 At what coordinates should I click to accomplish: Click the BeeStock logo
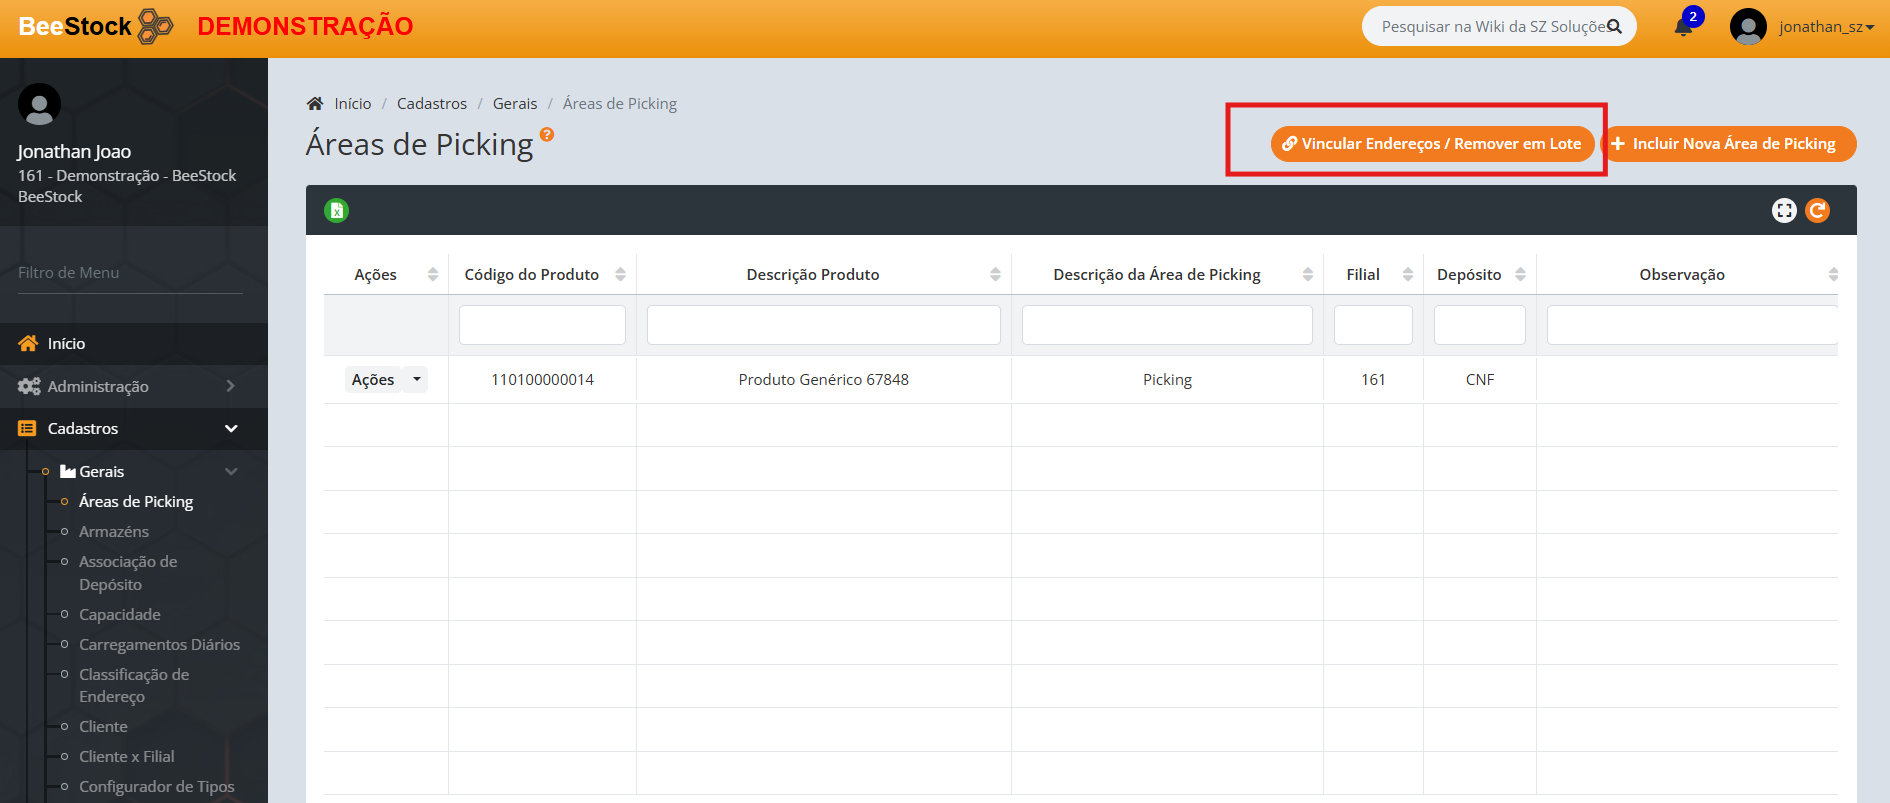(x=95, y=27)
